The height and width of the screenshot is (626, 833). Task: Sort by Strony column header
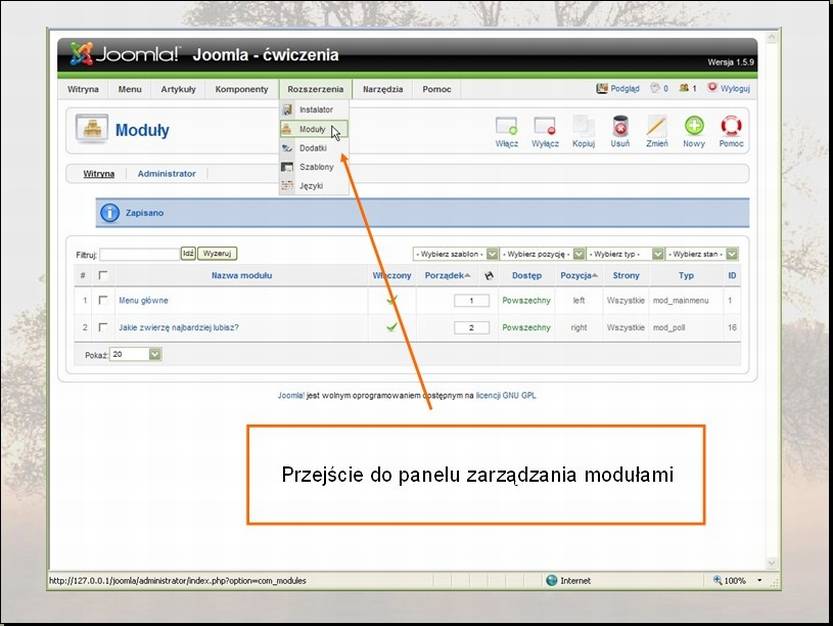point(626,275)
